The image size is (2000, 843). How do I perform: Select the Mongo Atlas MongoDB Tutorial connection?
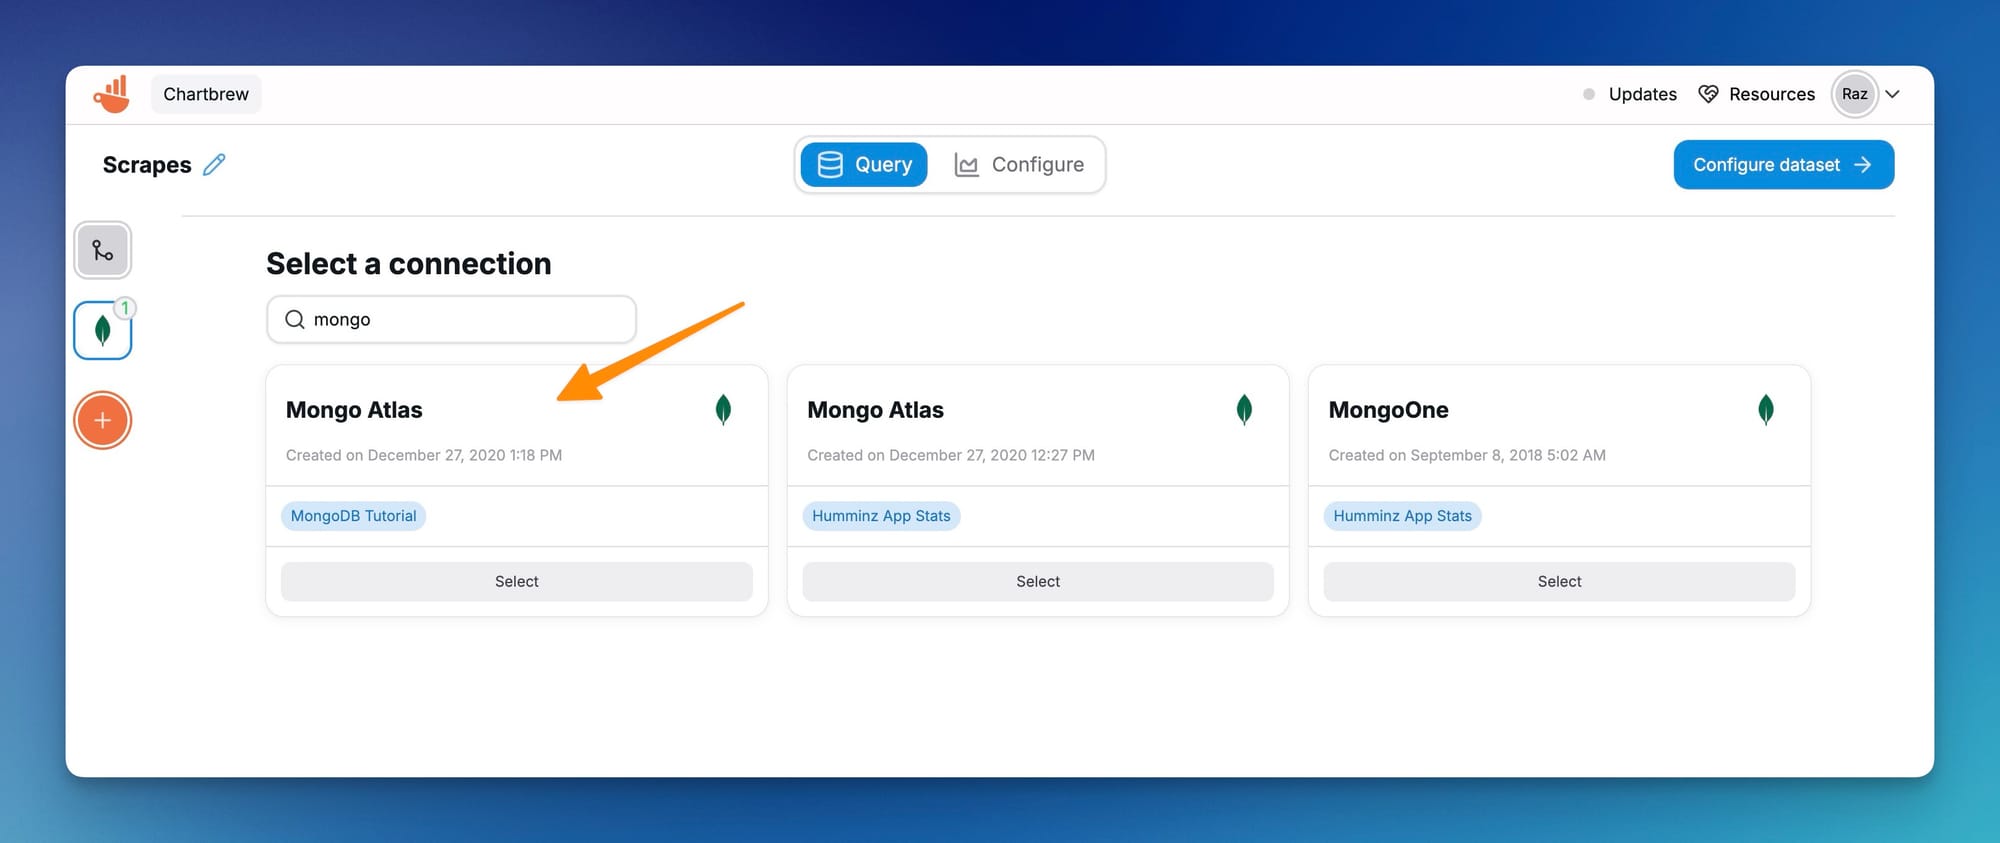click(x=516, y=581)
